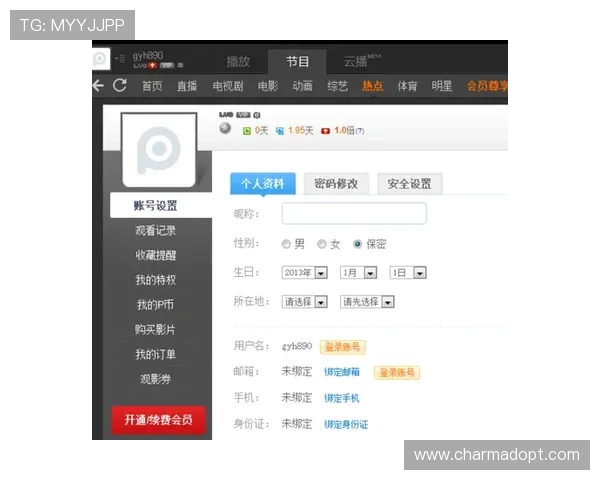
Task: Open 直播 in navigation bar
Action: [187, 86]
